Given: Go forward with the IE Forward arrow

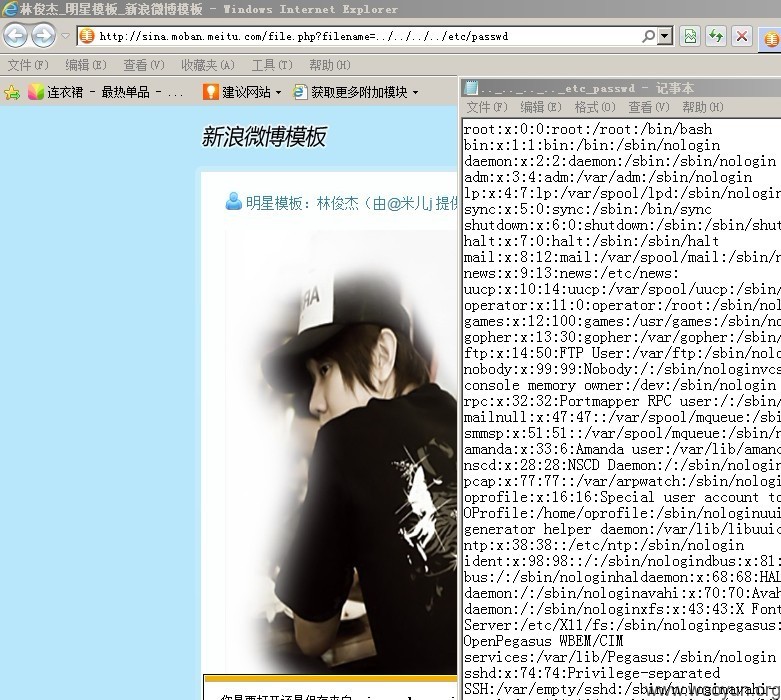Looking at the screenshot, I should pyautogui.click(x=43, y=35).
